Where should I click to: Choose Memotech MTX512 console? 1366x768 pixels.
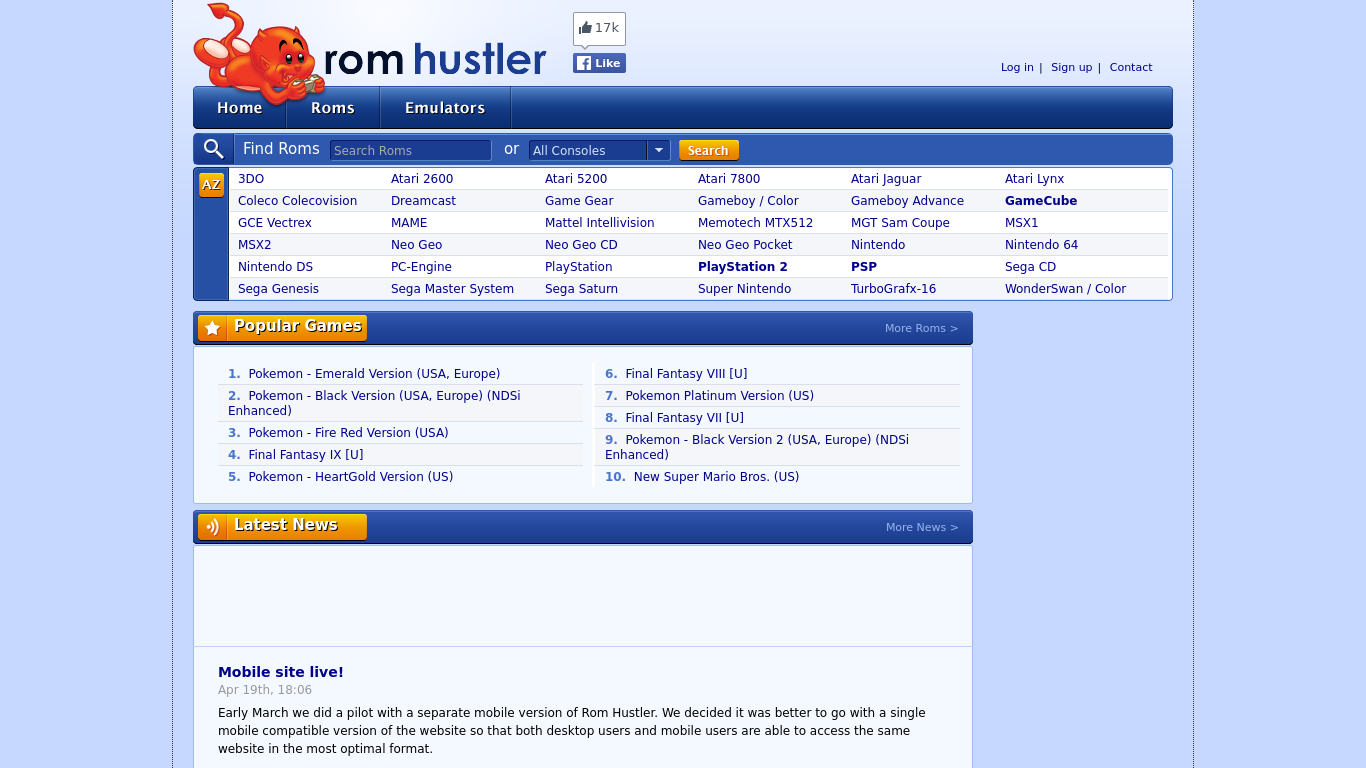(x=755, y=223)
